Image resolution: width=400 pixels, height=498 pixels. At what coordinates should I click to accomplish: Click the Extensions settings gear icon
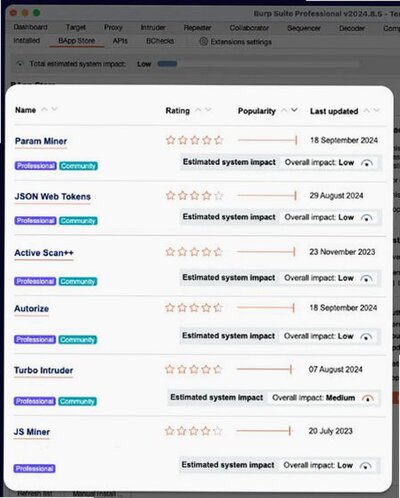pyautogui.click(x=203, y=42)
